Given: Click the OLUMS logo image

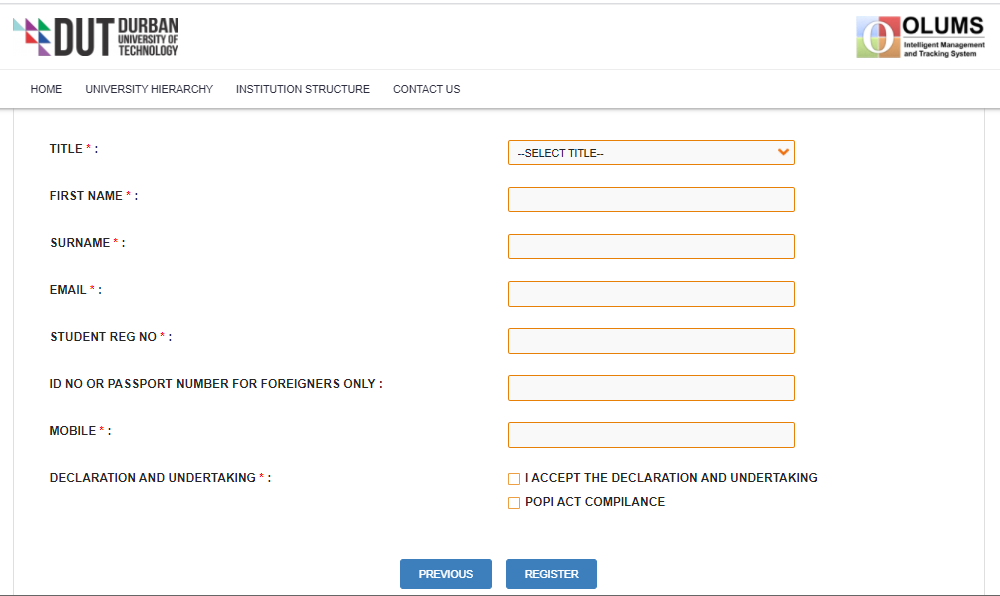Looking at the screenshot, I should point(920,37).
